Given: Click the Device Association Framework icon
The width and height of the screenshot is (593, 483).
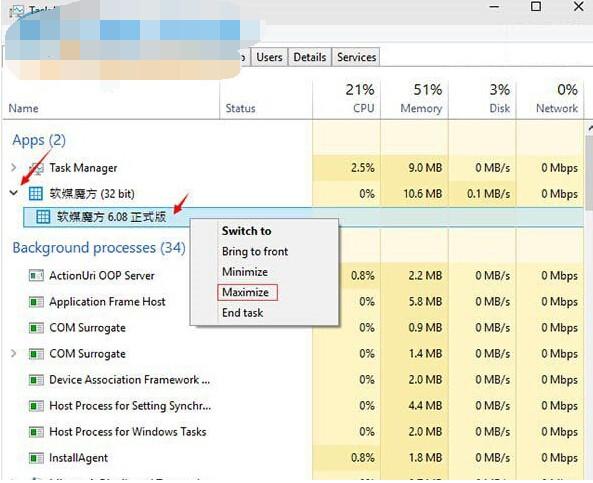Looking at the screenshot, I should click(36, 380).
